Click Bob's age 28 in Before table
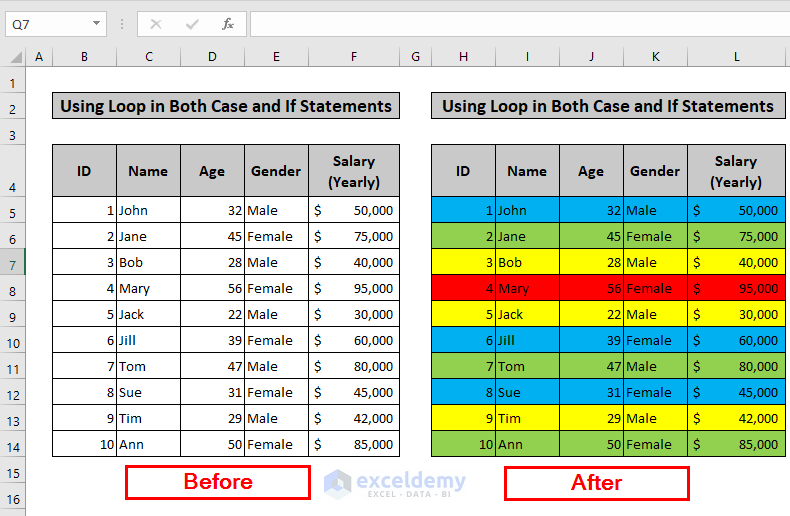790x516 pixels. [212, 262]
